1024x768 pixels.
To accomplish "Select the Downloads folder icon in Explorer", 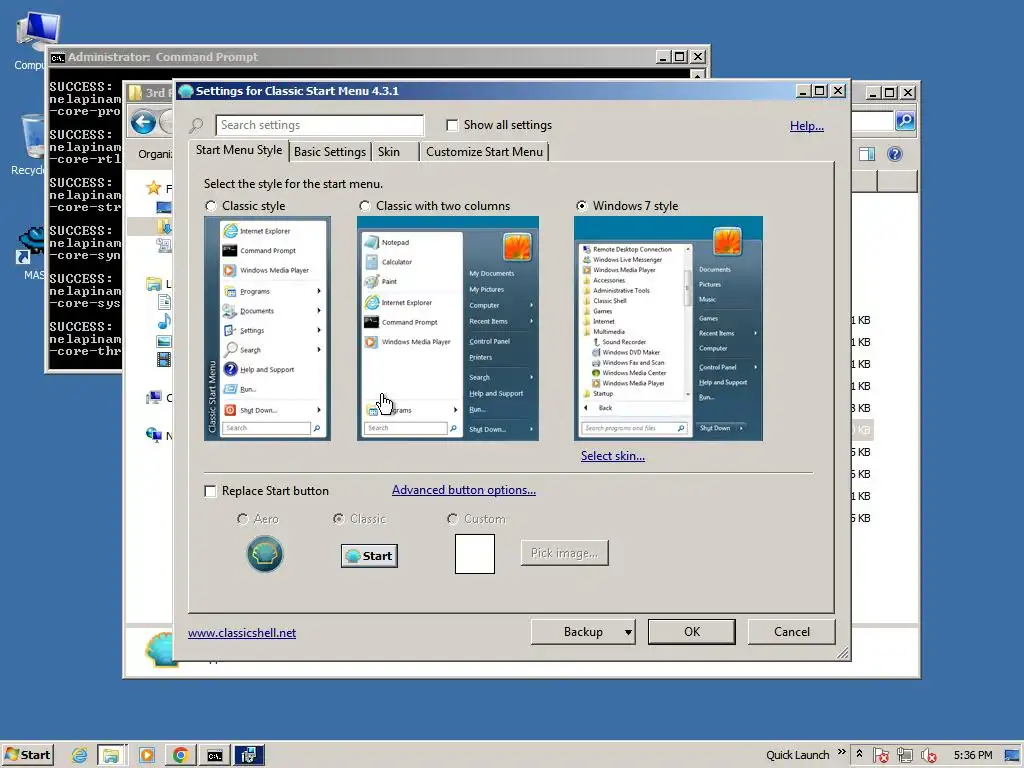I will (x=164, y=227).
